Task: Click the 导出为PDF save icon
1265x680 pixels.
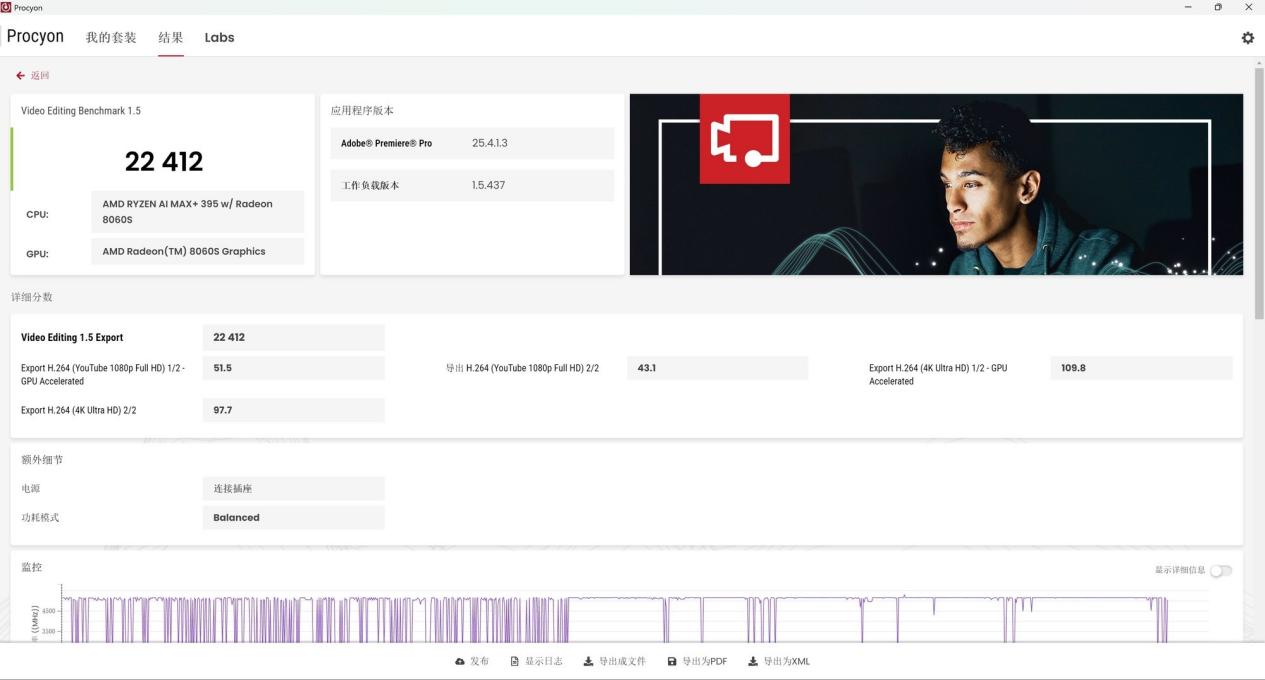Action: 672,662
